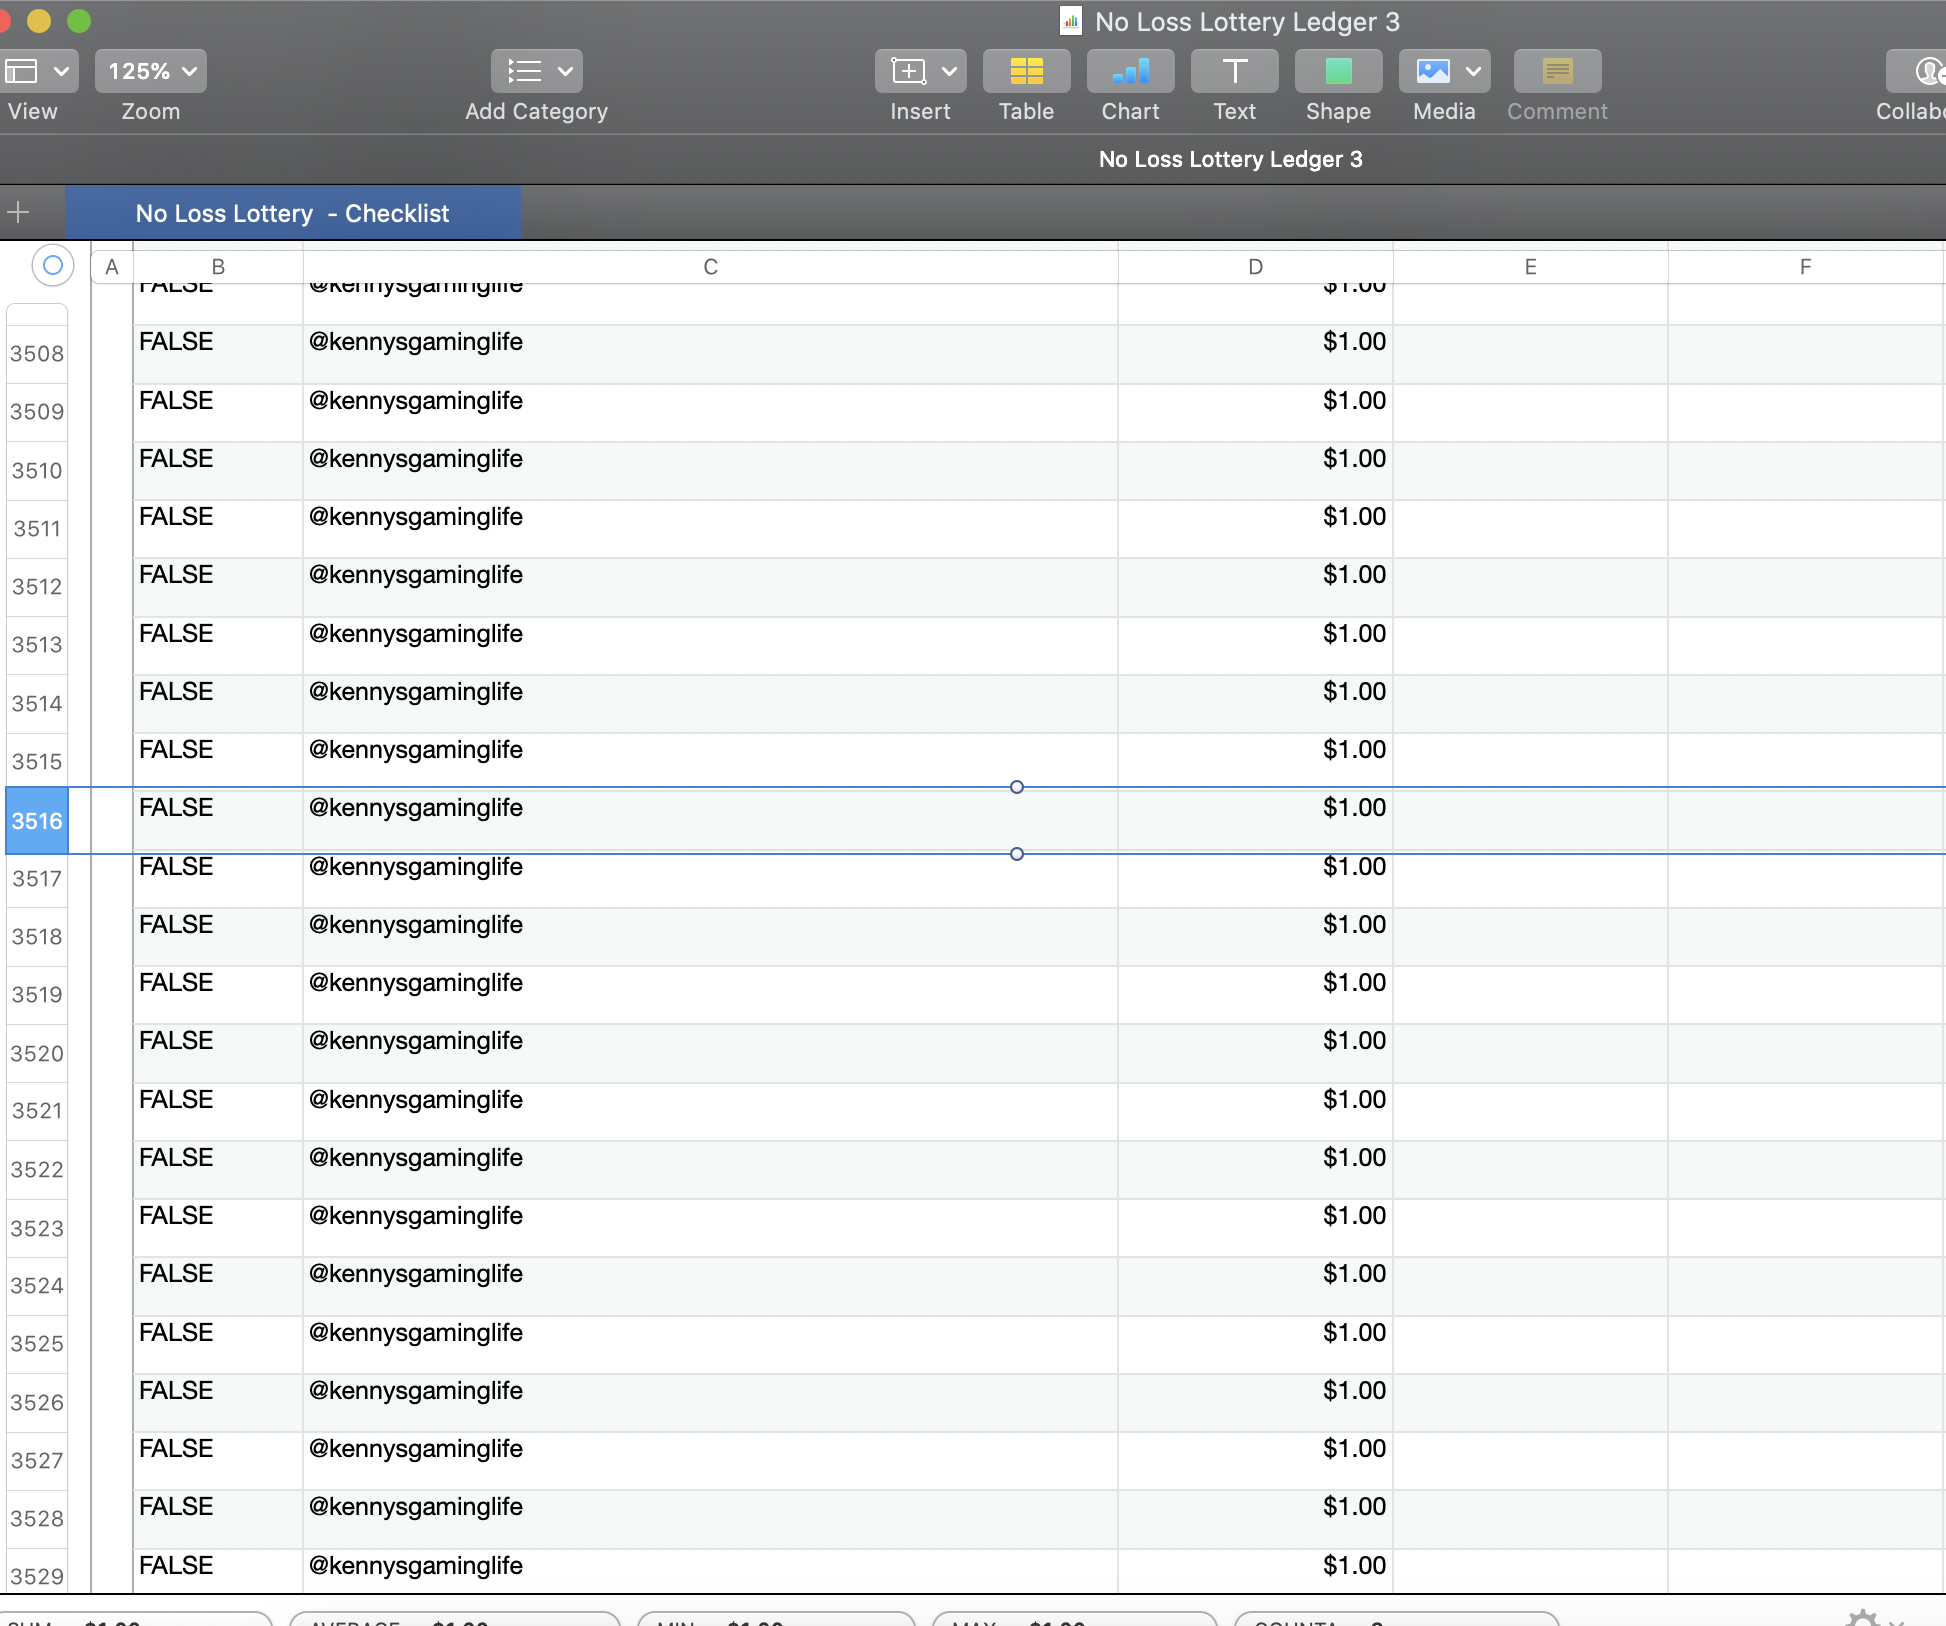This screenshot has height=1626, width=1946.
Task: Click @kennysgaminglife cell in row 3522
Action: tap(710, 1170)
